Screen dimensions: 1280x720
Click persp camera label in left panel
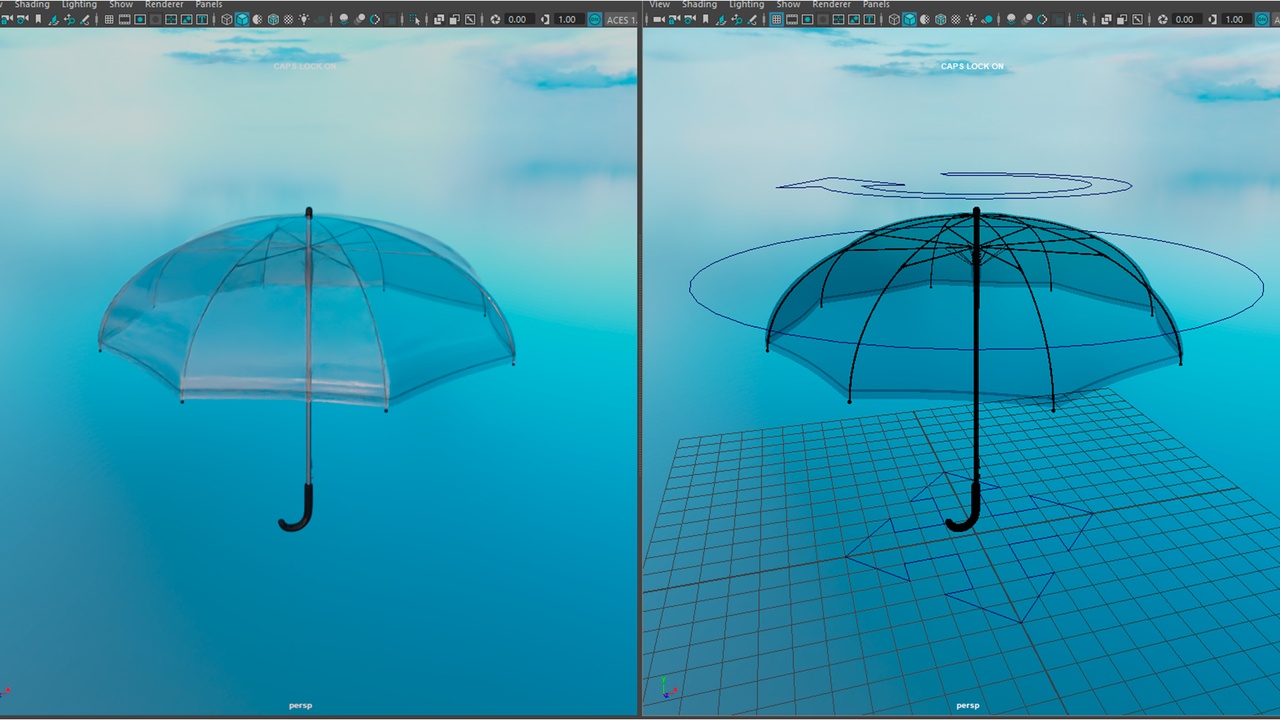point(300,706)
